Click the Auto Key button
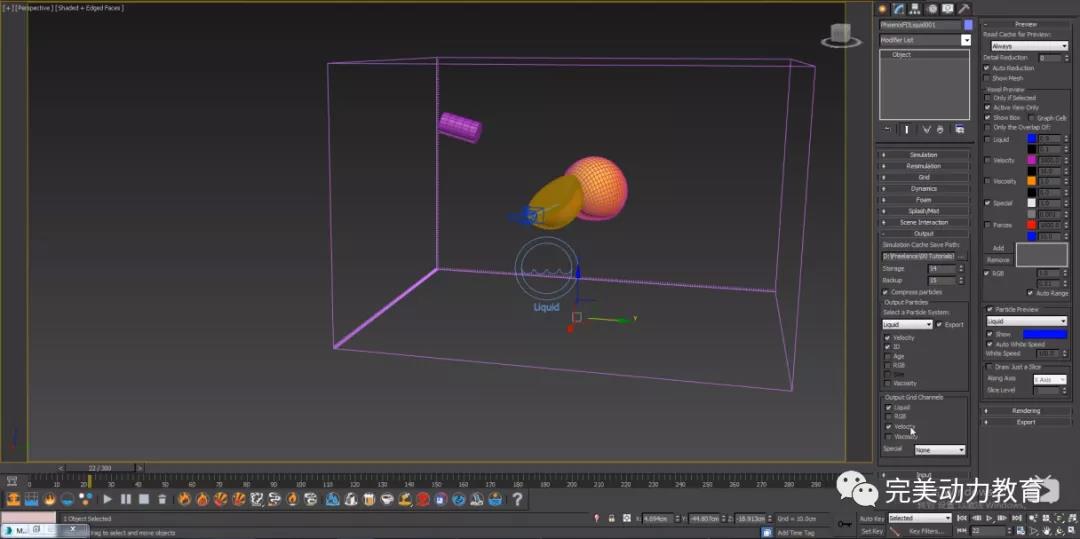The image size is (1080, 539). tap(870, 518)
